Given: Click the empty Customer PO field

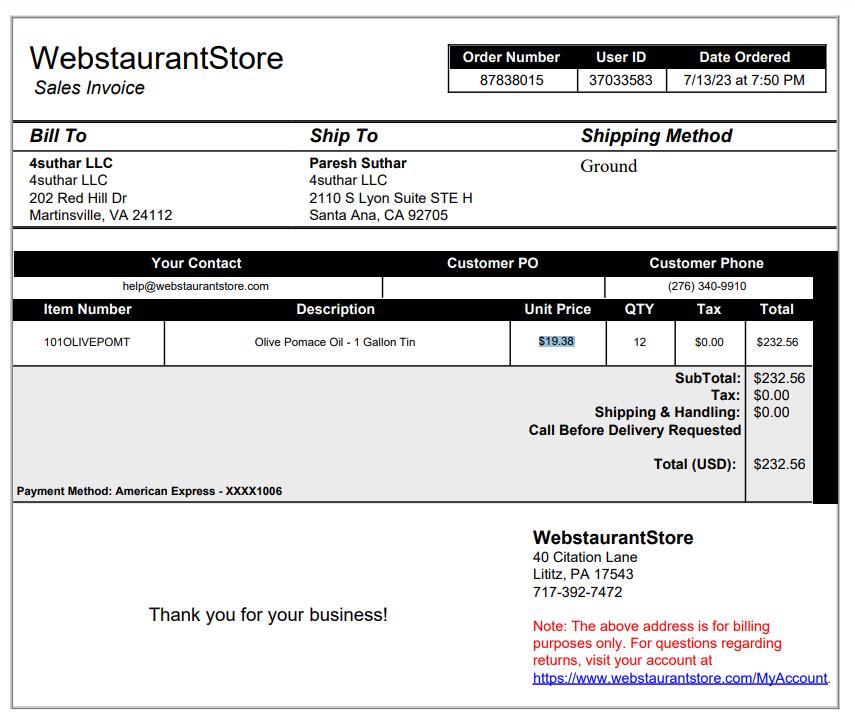Looking at the screenshot, I should click(493, 287).
